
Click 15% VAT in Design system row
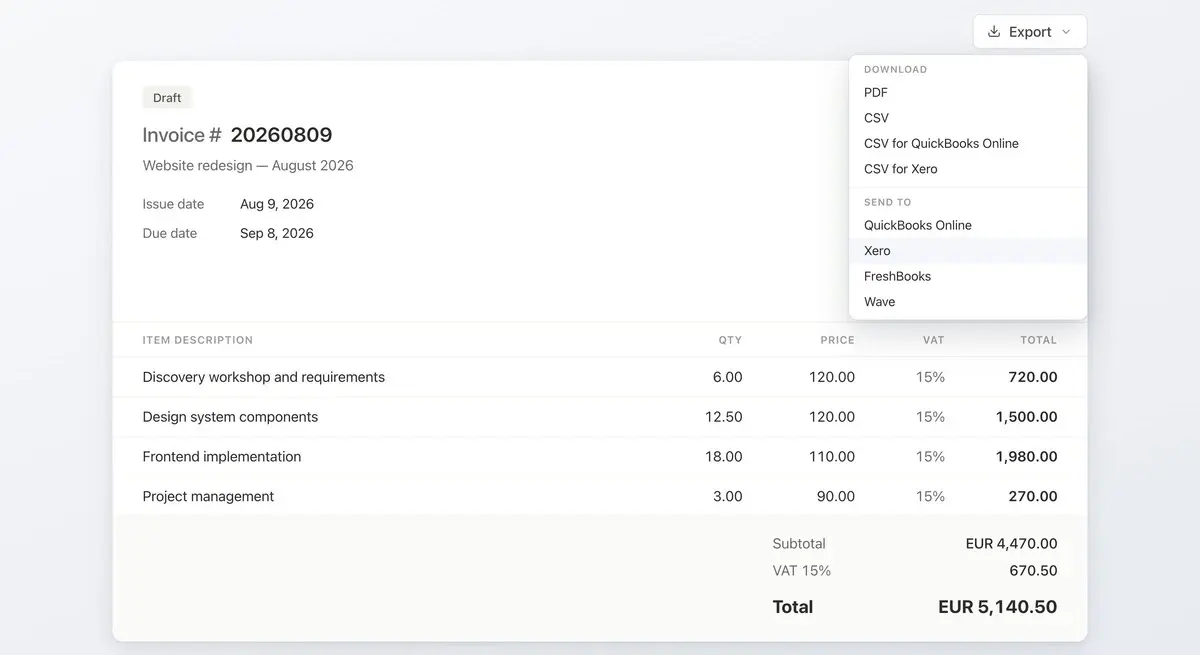point(931,417)
